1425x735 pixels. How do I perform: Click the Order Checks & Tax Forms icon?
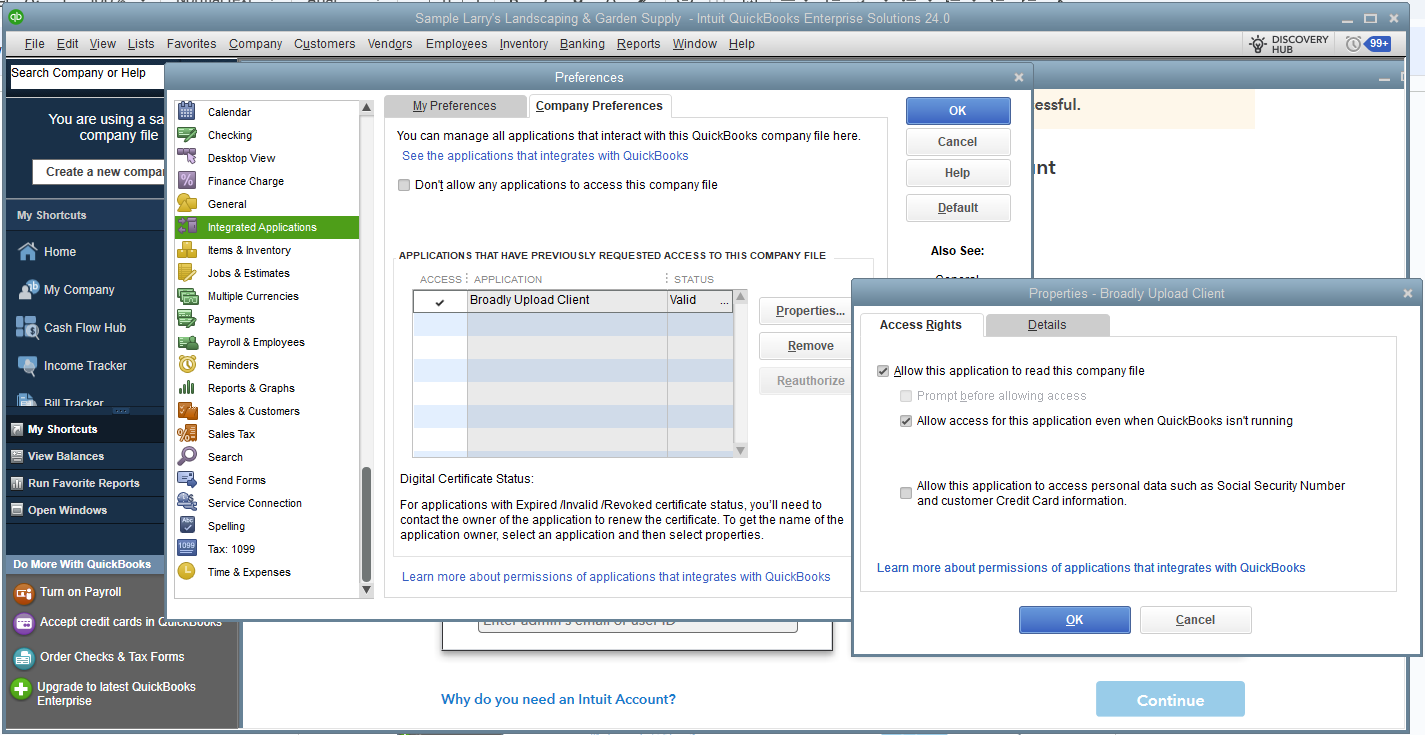pos(24,657)
